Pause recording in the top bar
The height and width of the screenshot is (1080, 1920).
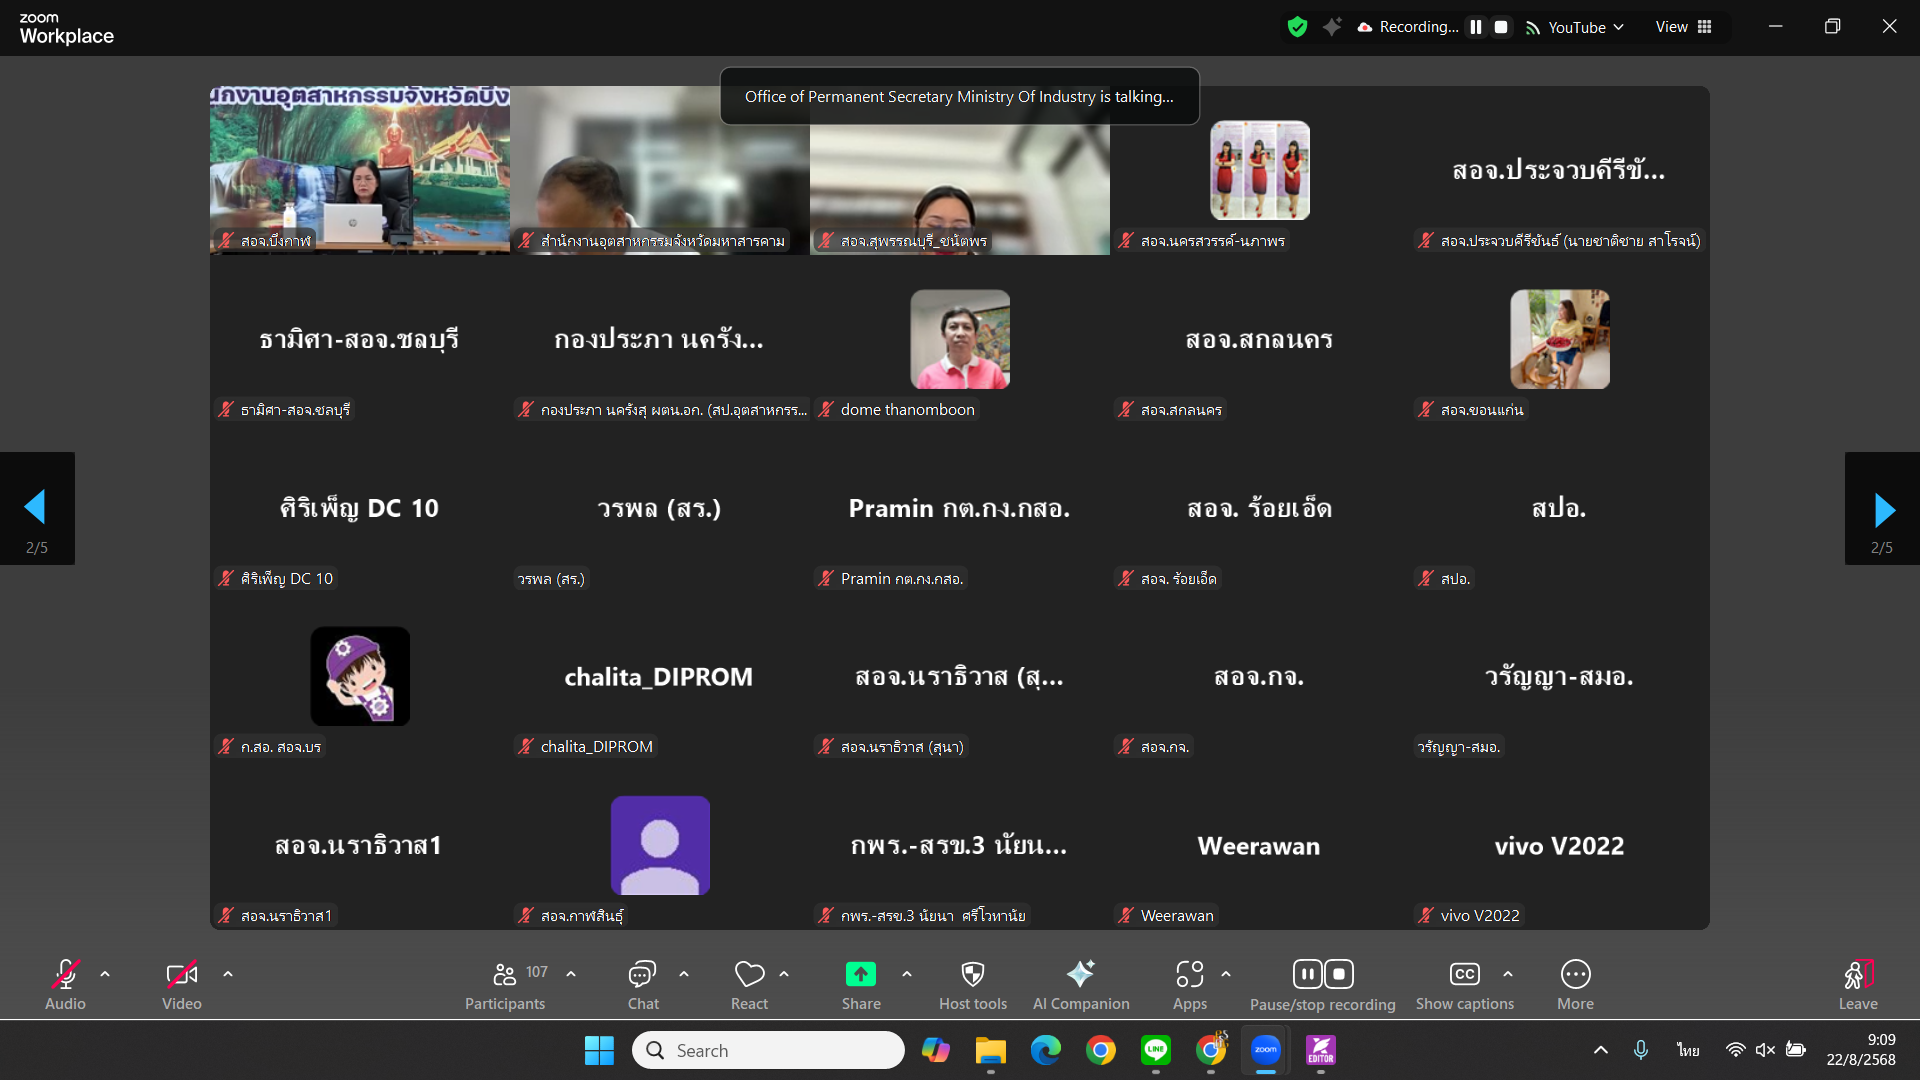[1476, 28]
